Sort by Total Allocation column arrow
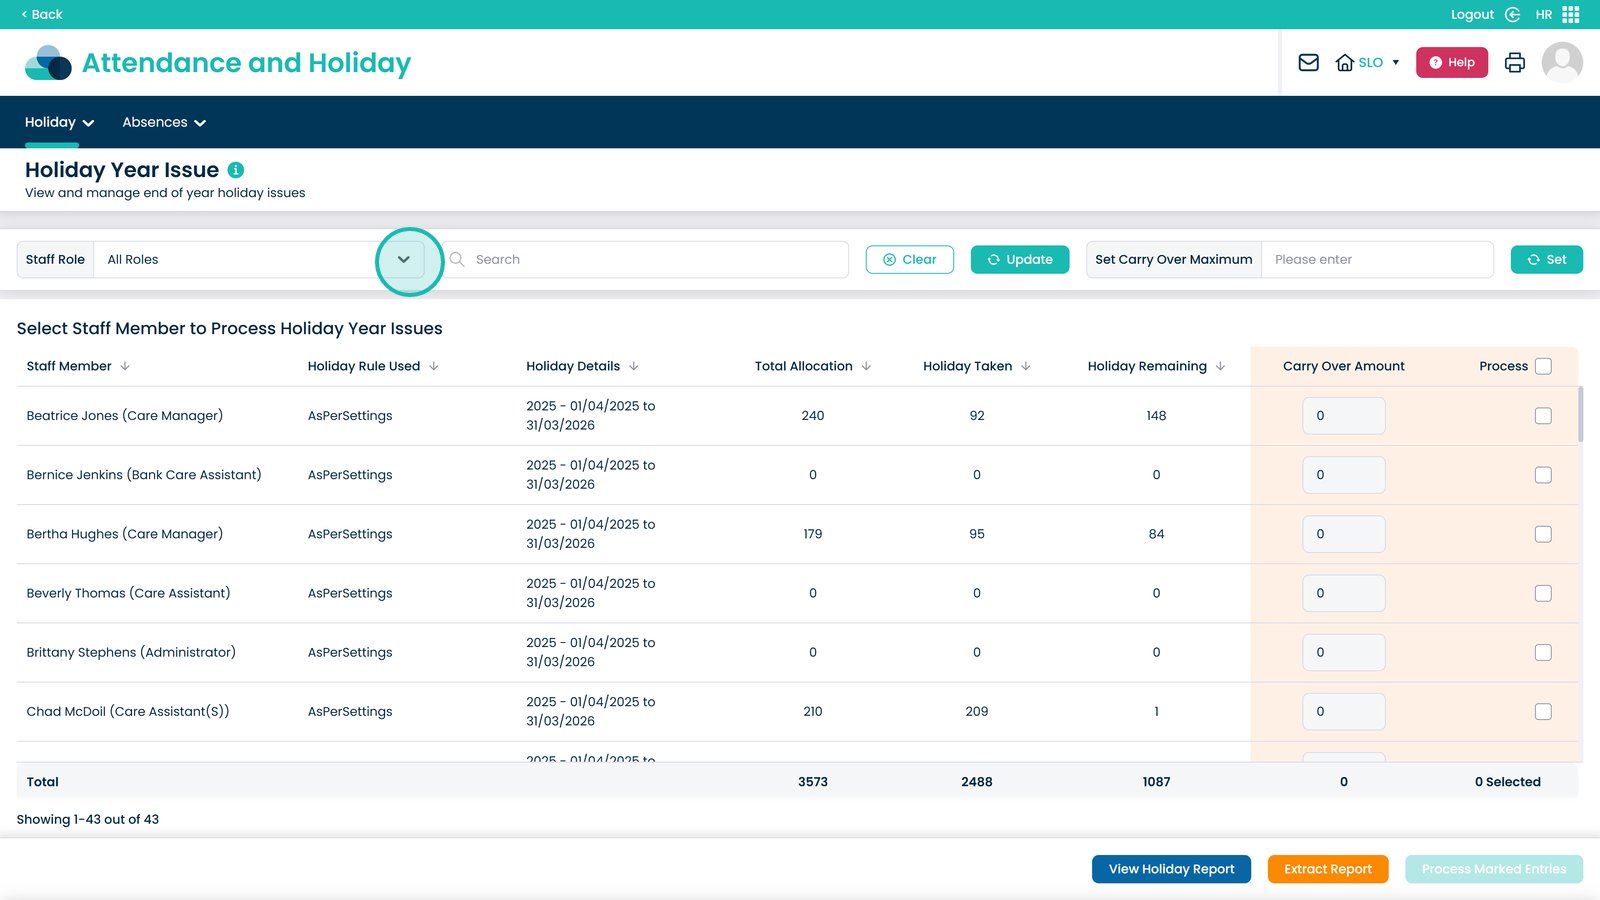The height and width of the screenshot is (900, 1600). pyautogui.click(x=866, y=366)
